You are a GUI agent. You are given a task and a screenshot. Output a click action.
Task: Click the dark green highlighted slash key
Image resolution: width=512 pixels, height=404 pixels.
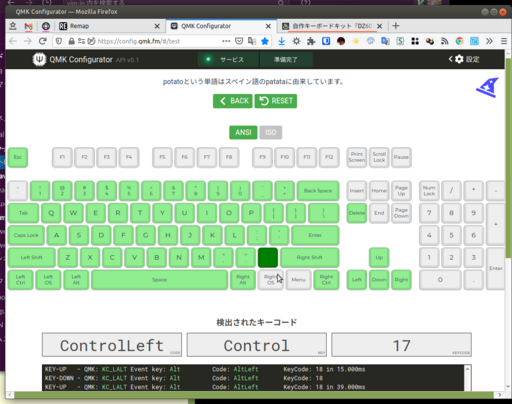click(268, 257)
